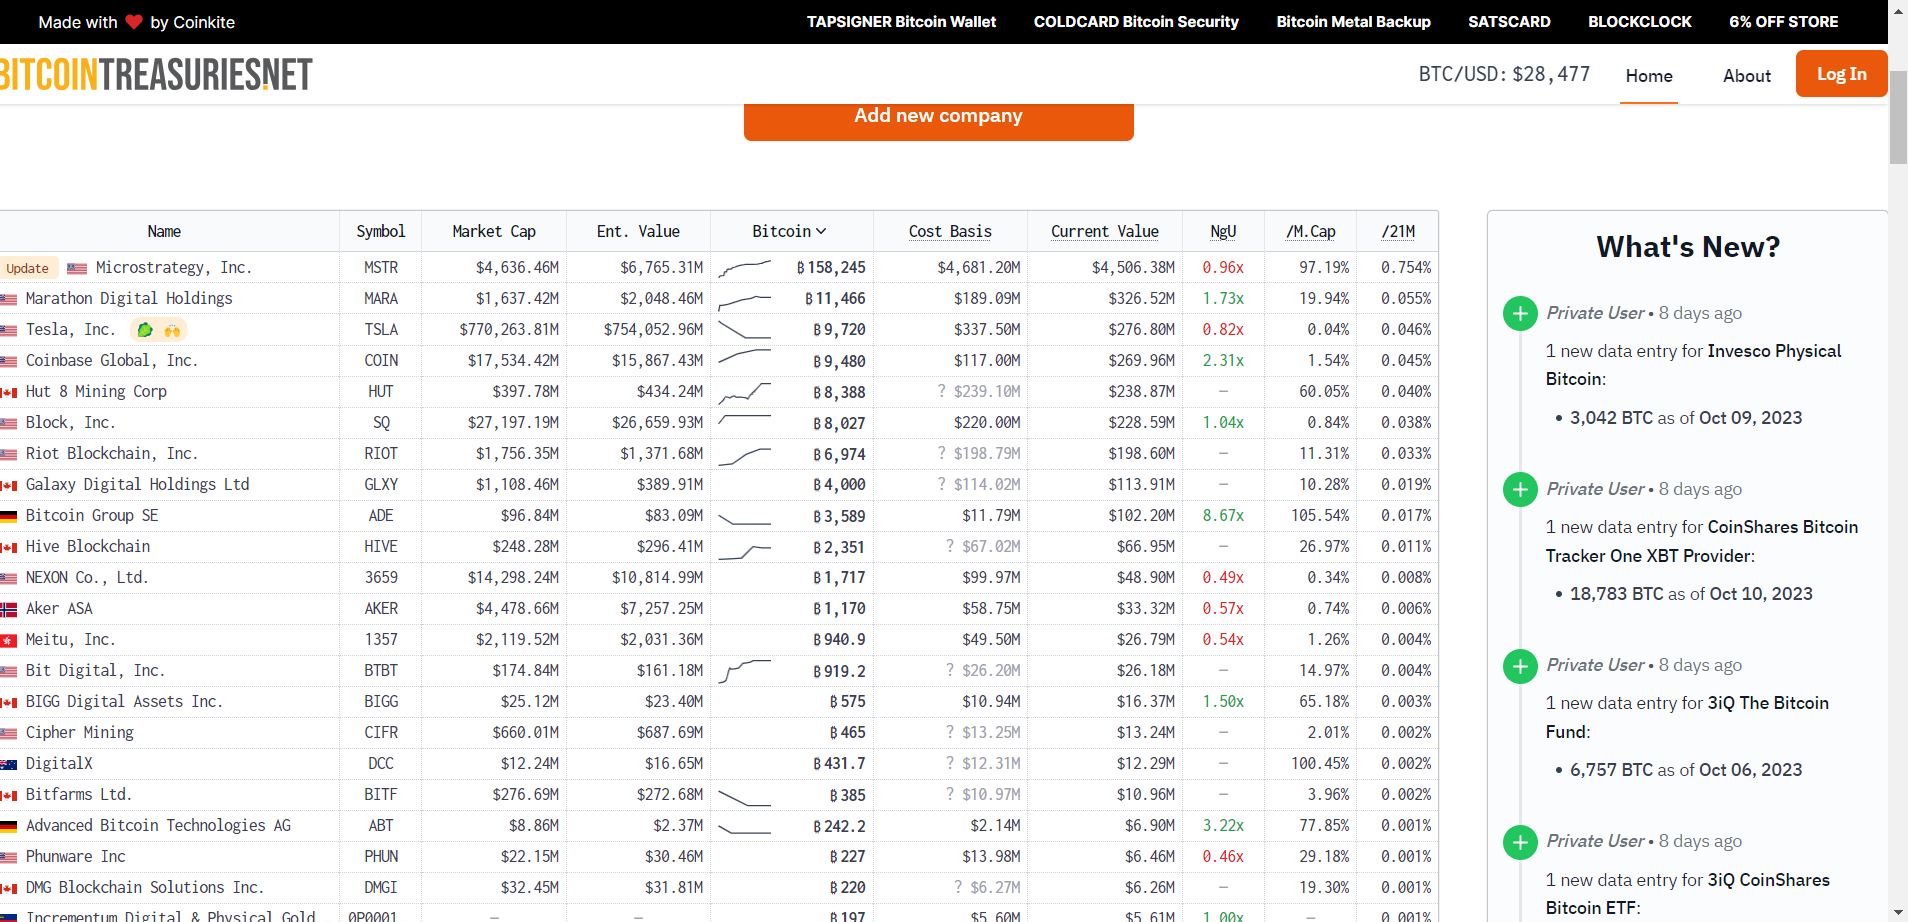
Task: Click the US flag beside Microstrategy, Inc.
Action: coord(77,268)
